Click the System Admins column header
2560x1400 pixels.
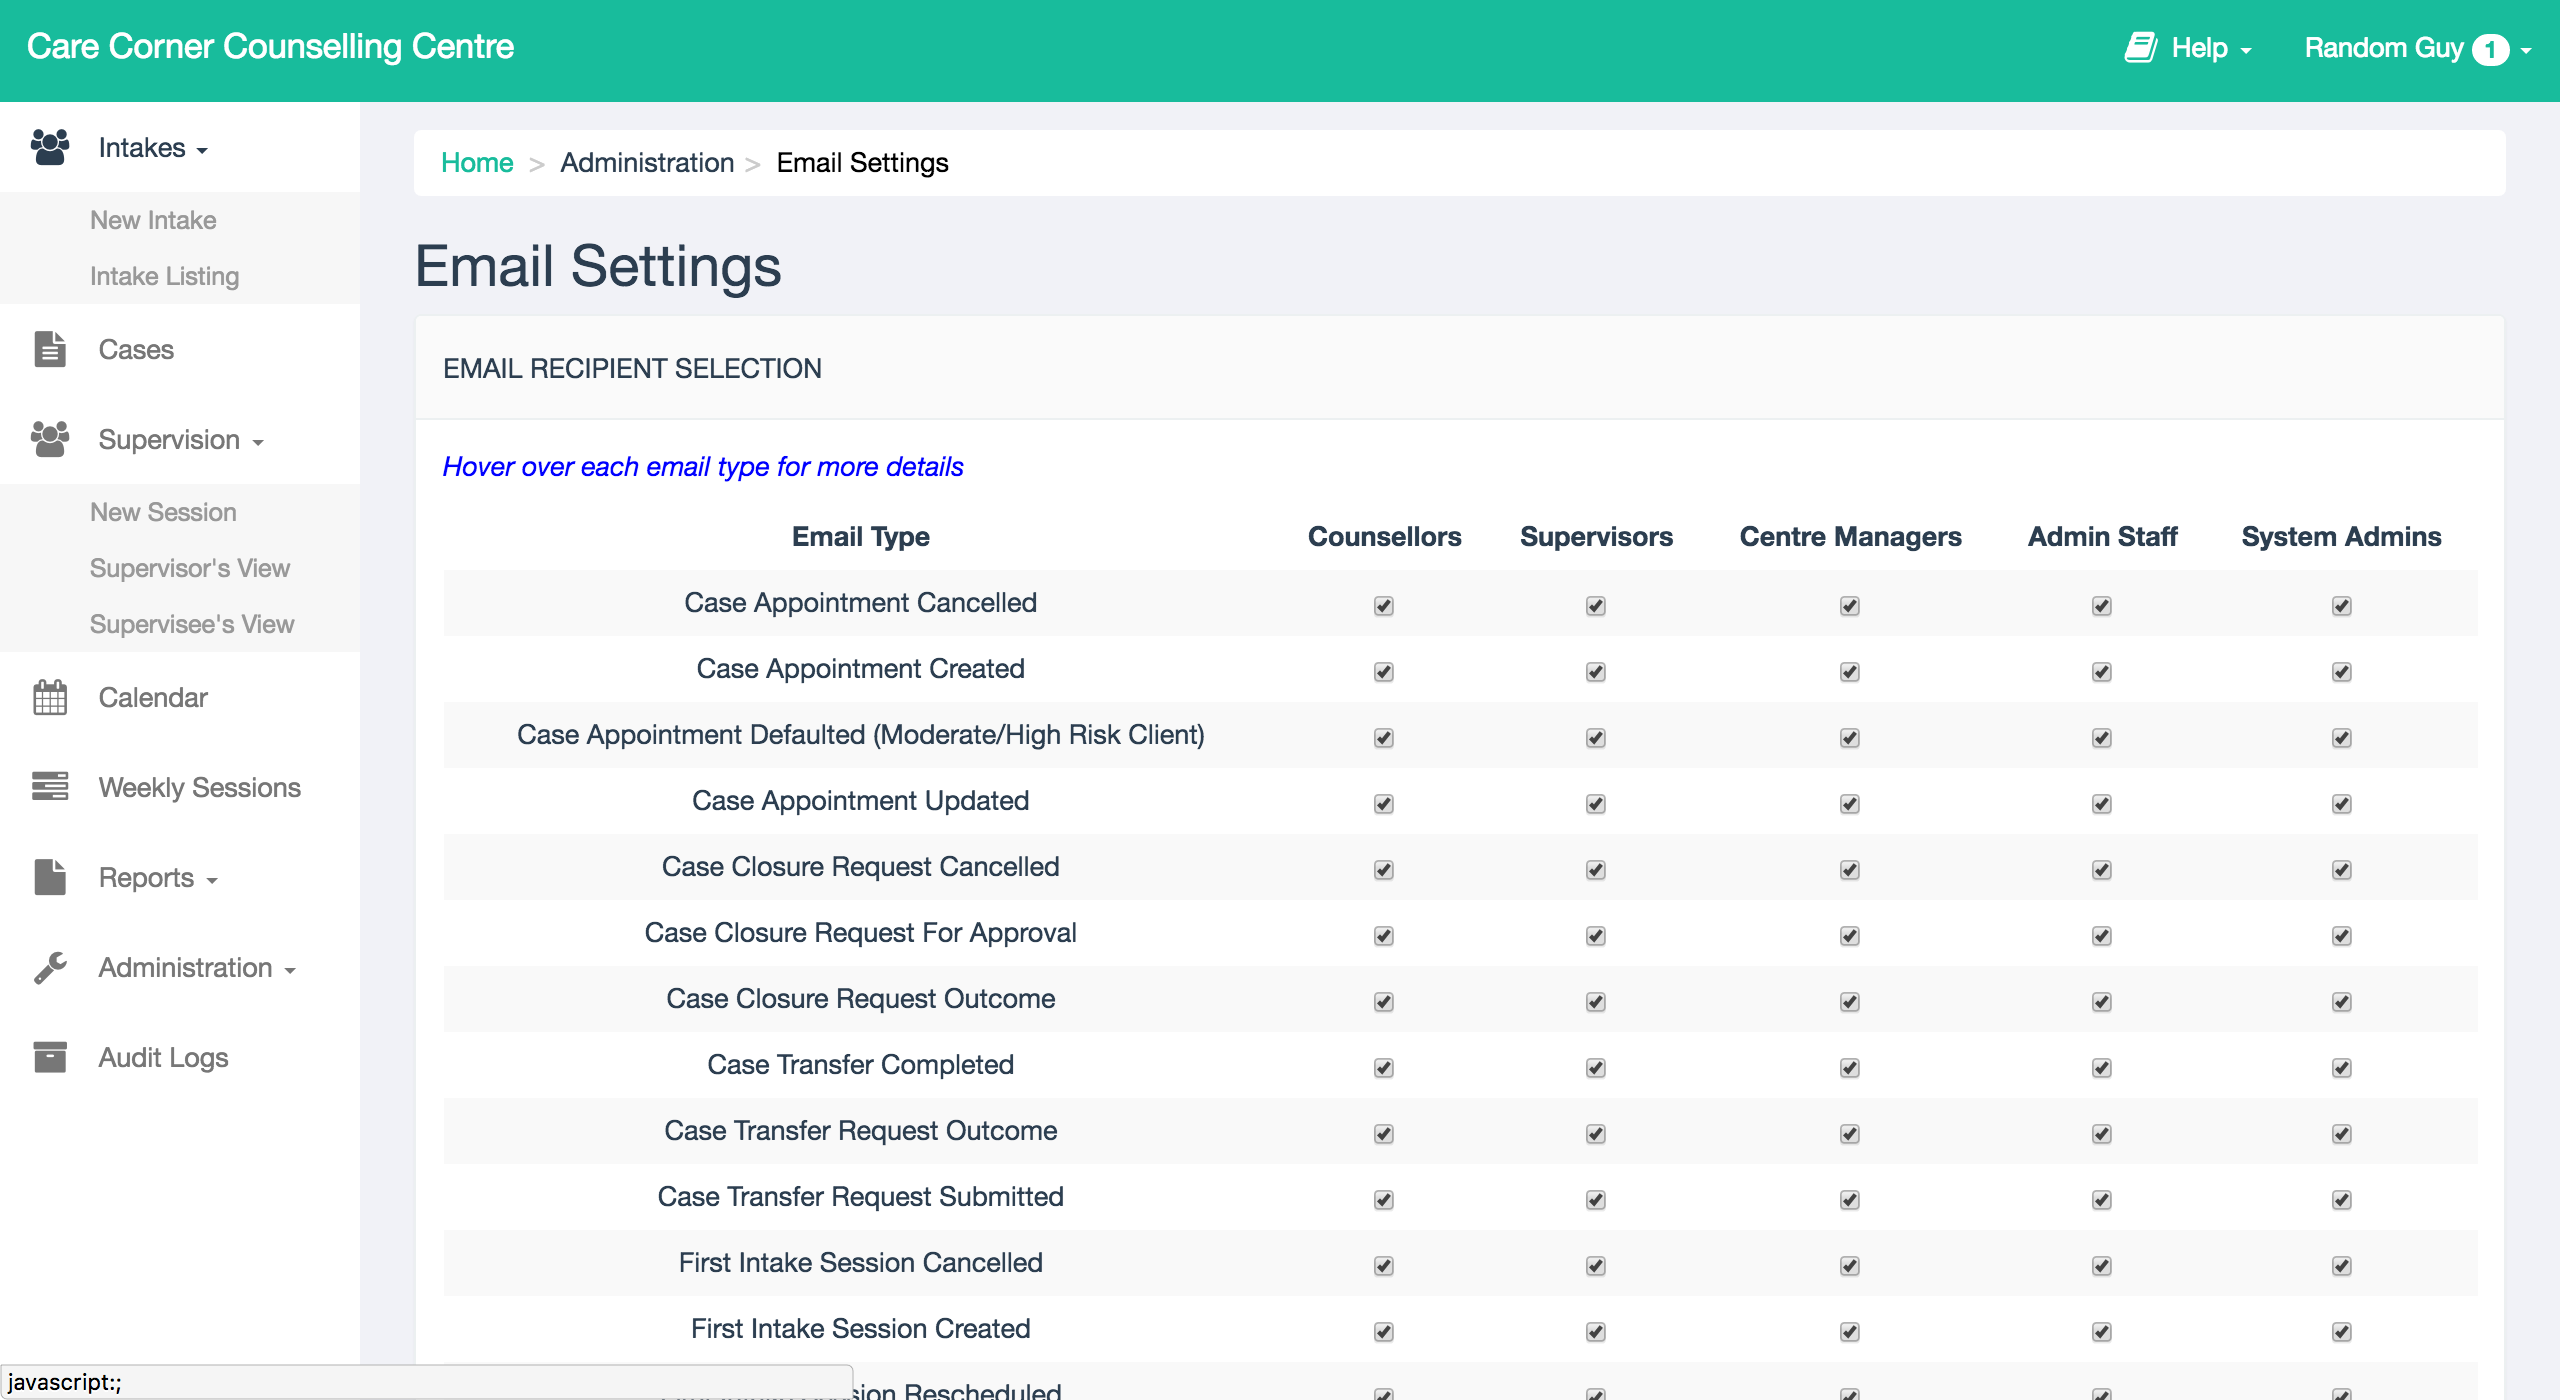[2341, 537]
